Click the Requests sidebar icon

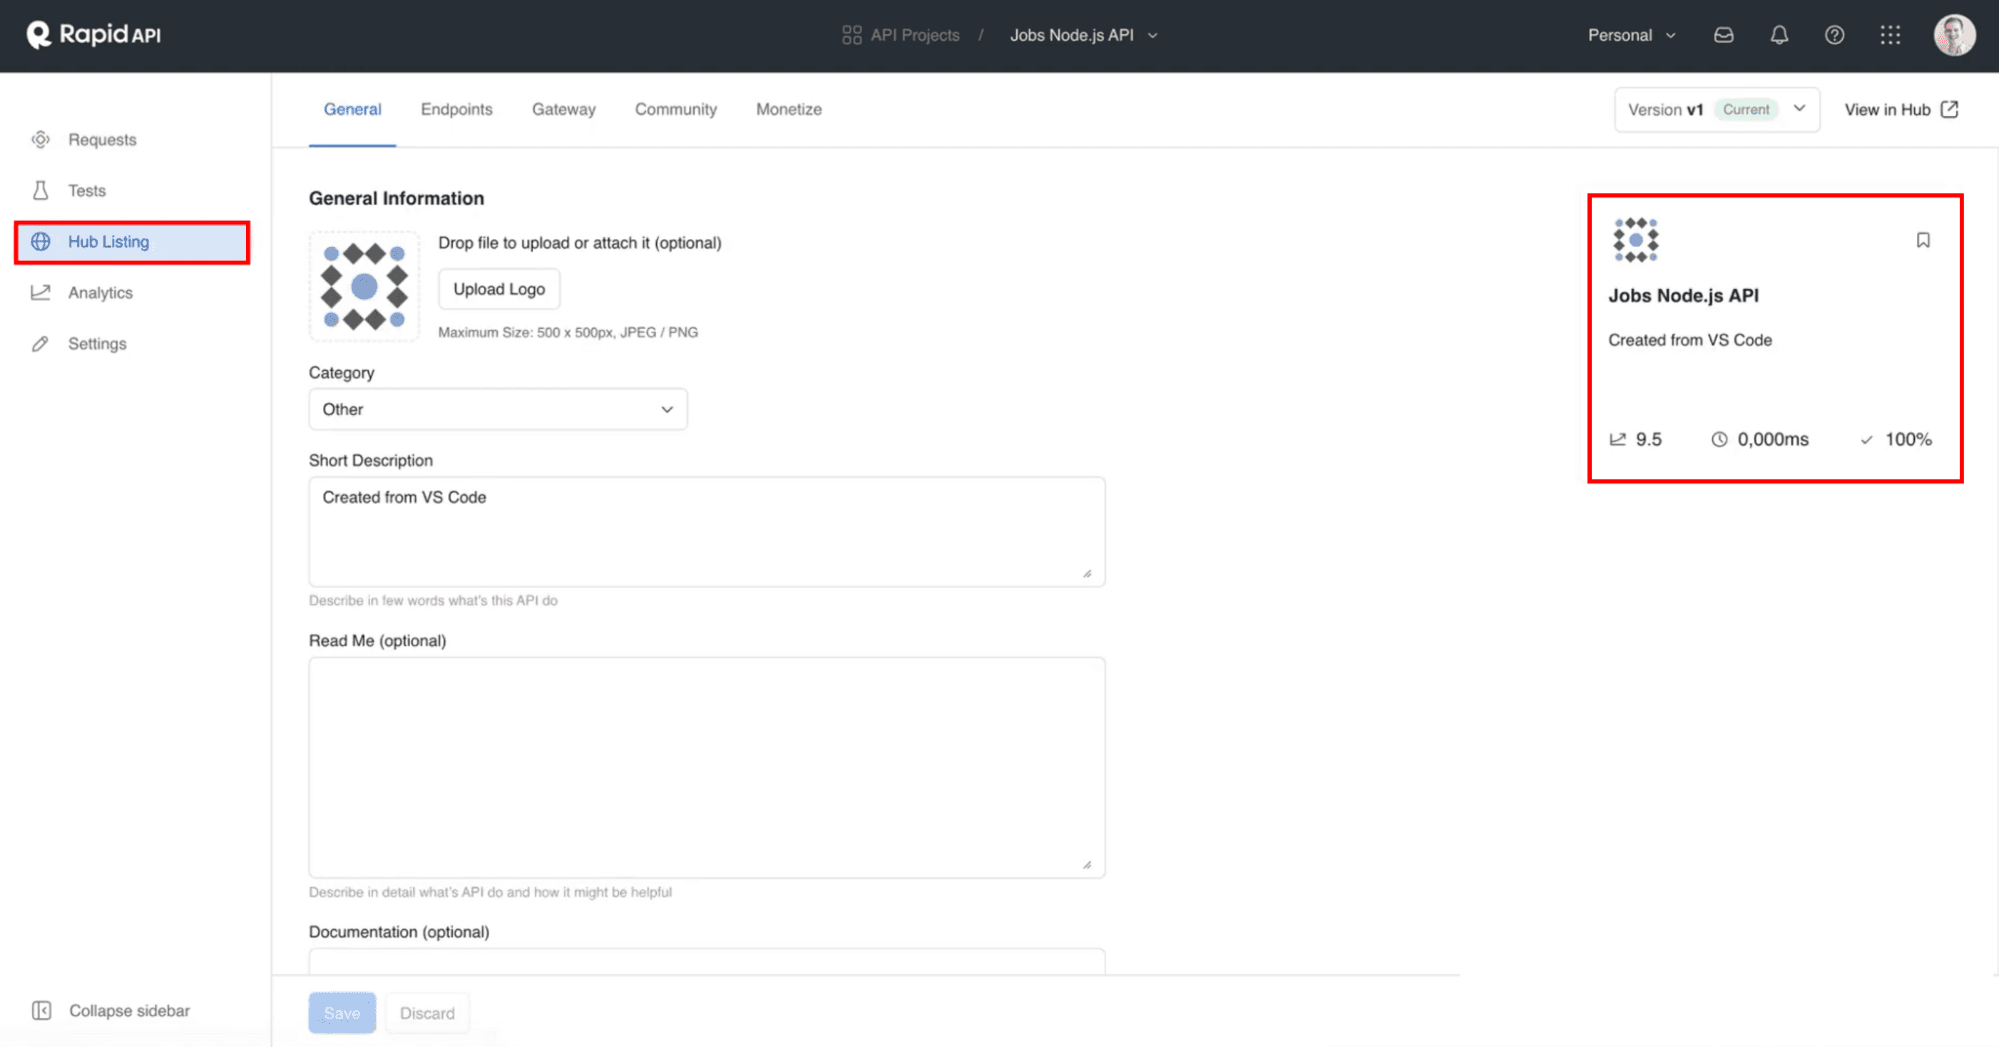pyautogui.click(x=41, y=140)
